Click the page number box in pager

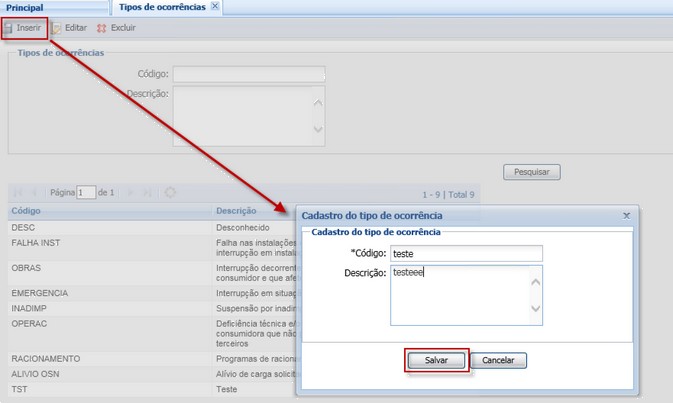coord(86,192)
